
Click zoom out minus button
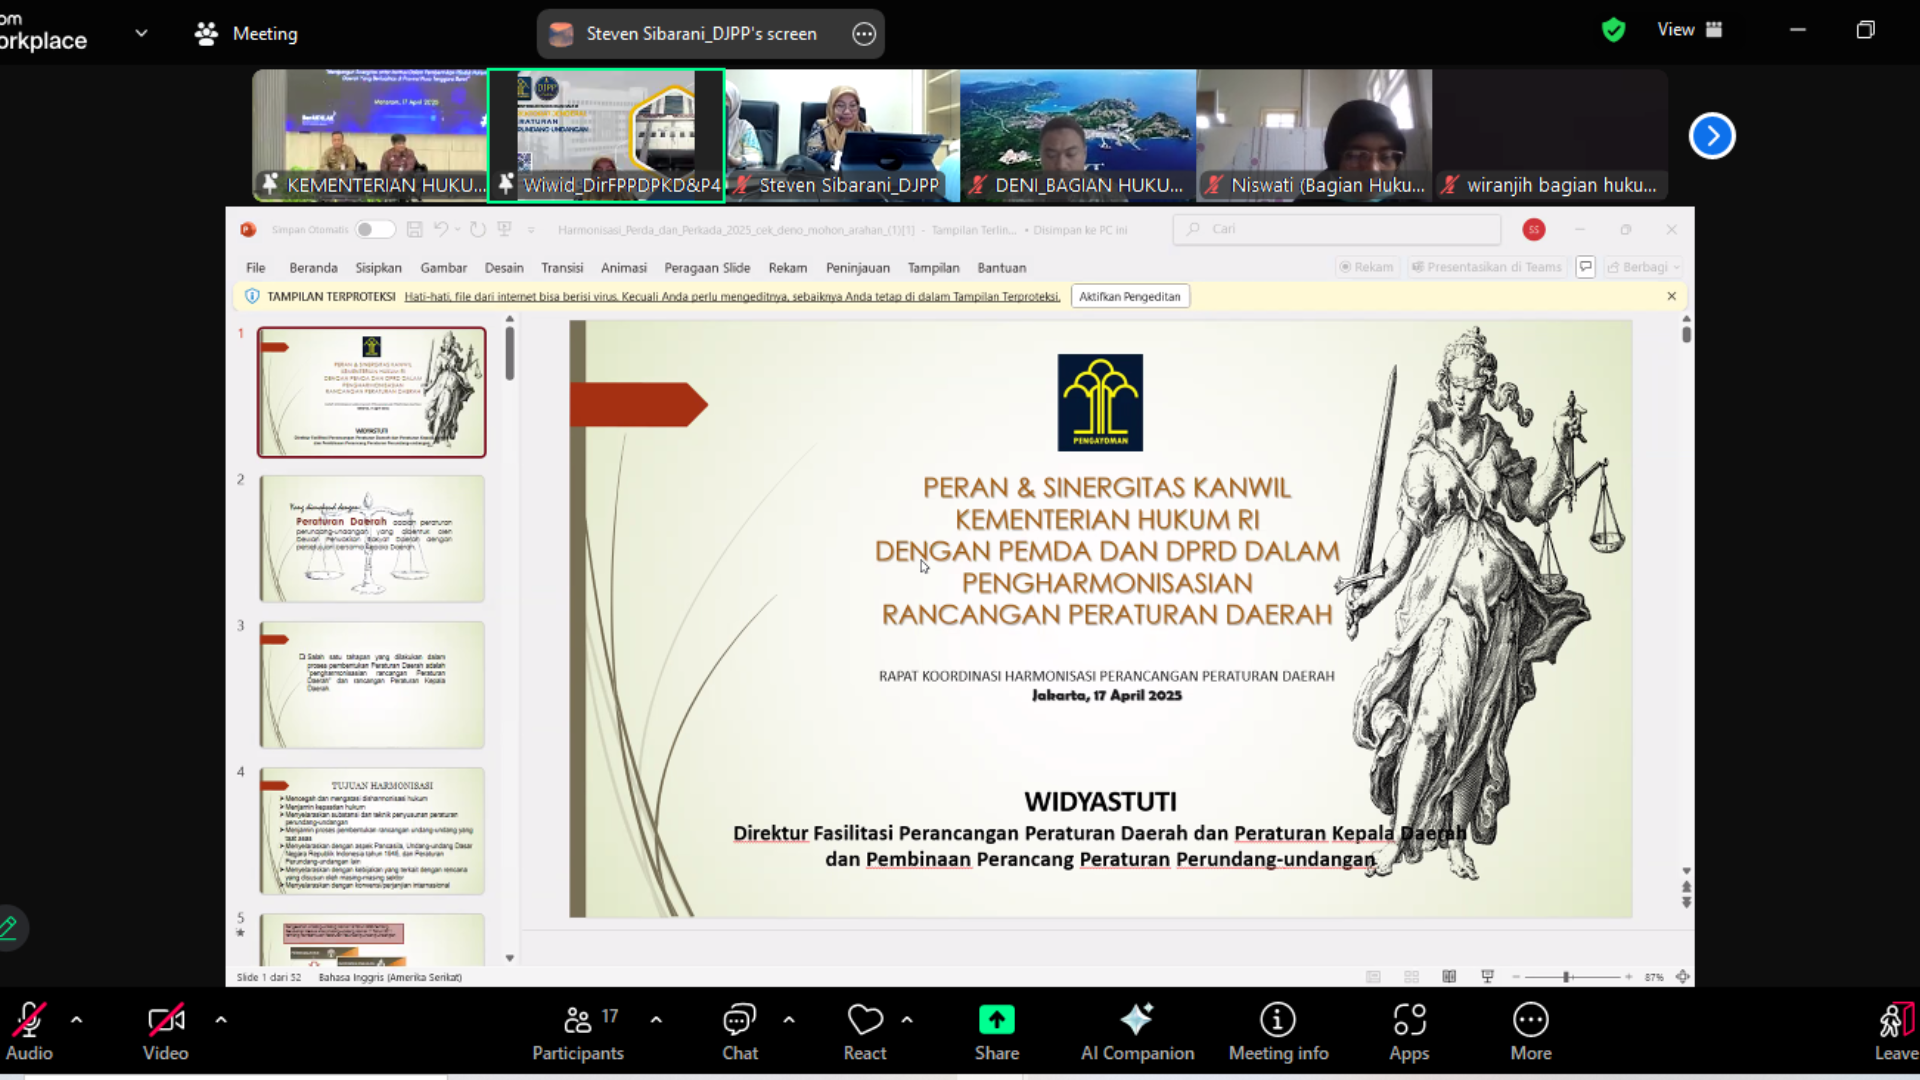point(1516,977)
